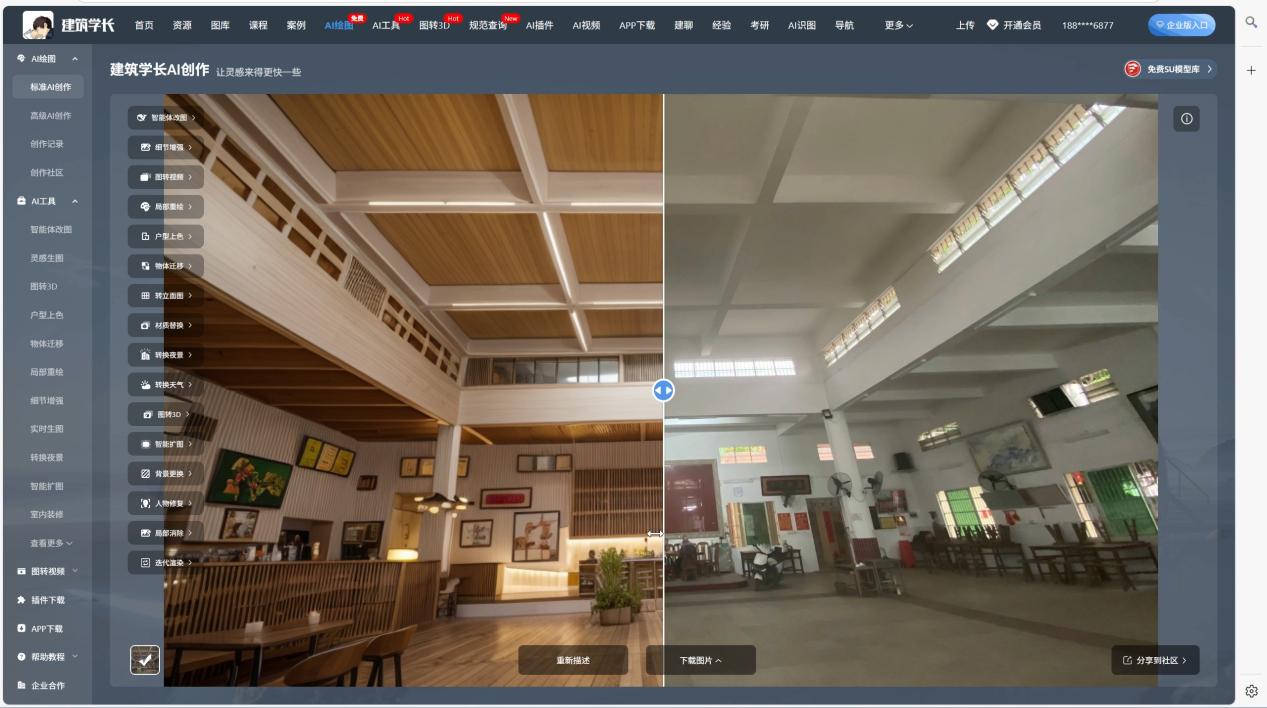
Task: Open the 人物修复 overlay tool
Action: click(165, 503)
